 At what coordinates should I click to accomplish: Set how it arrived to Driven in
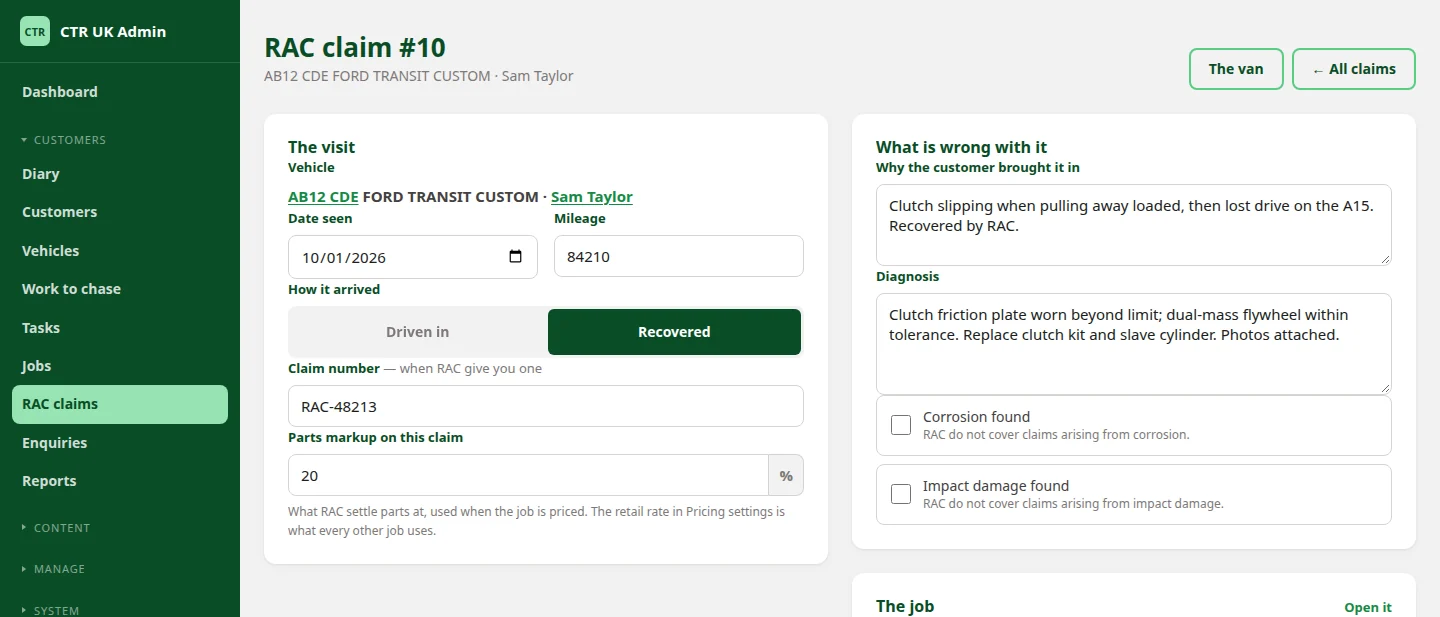[x=417, y=332]
